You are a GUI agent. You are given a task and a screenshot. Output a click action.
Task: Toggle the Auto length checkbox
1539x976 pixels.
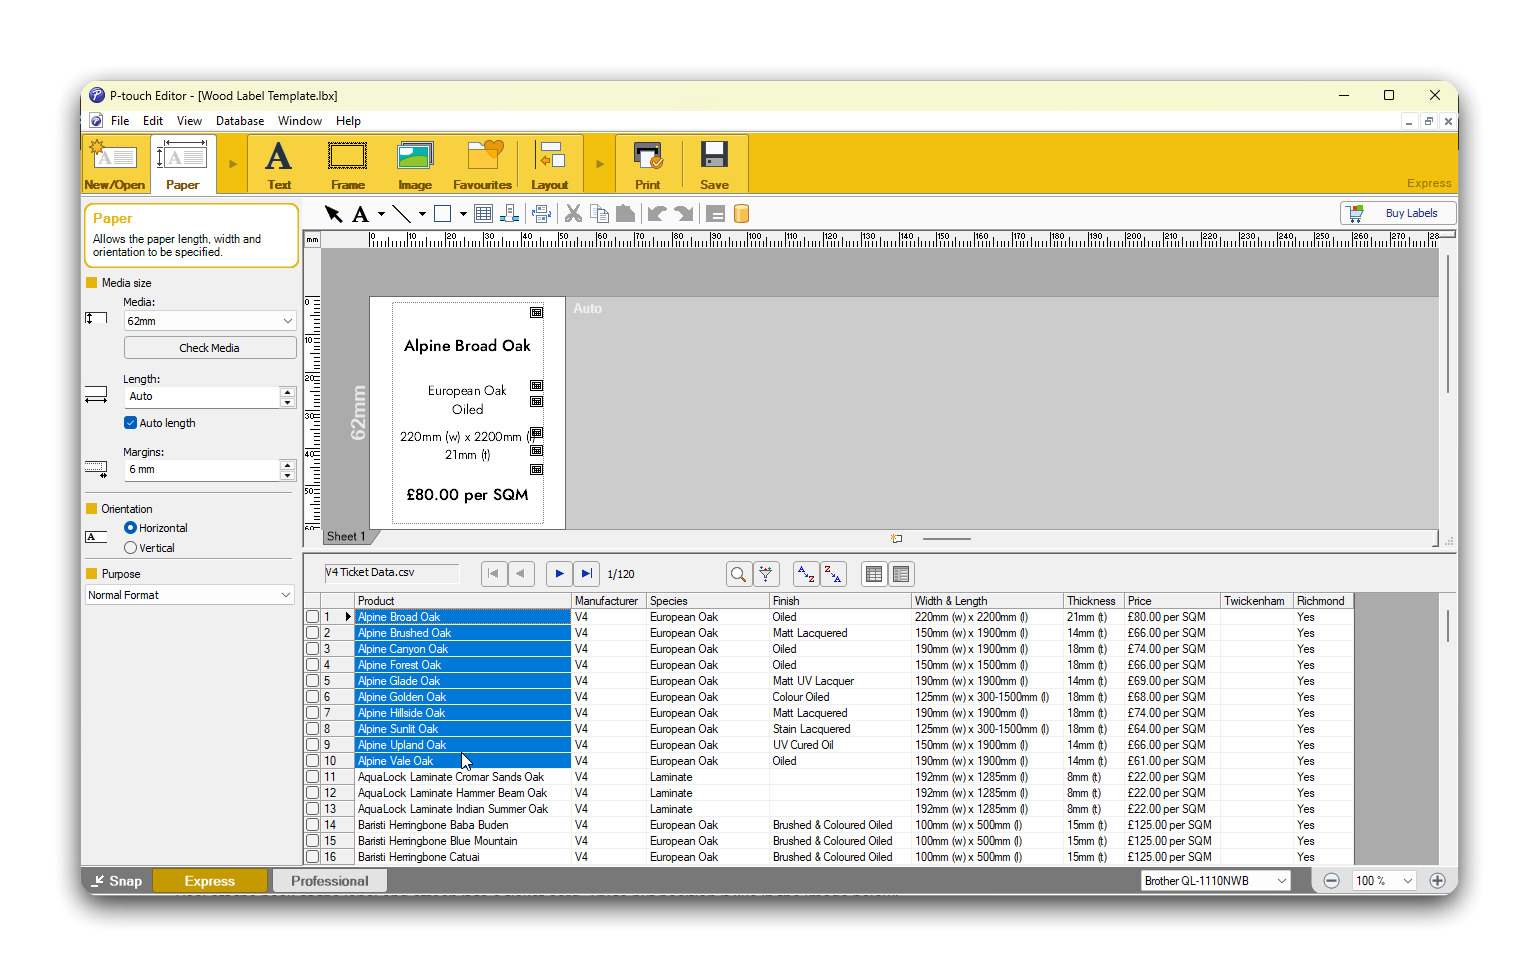(x=131, y=423)
